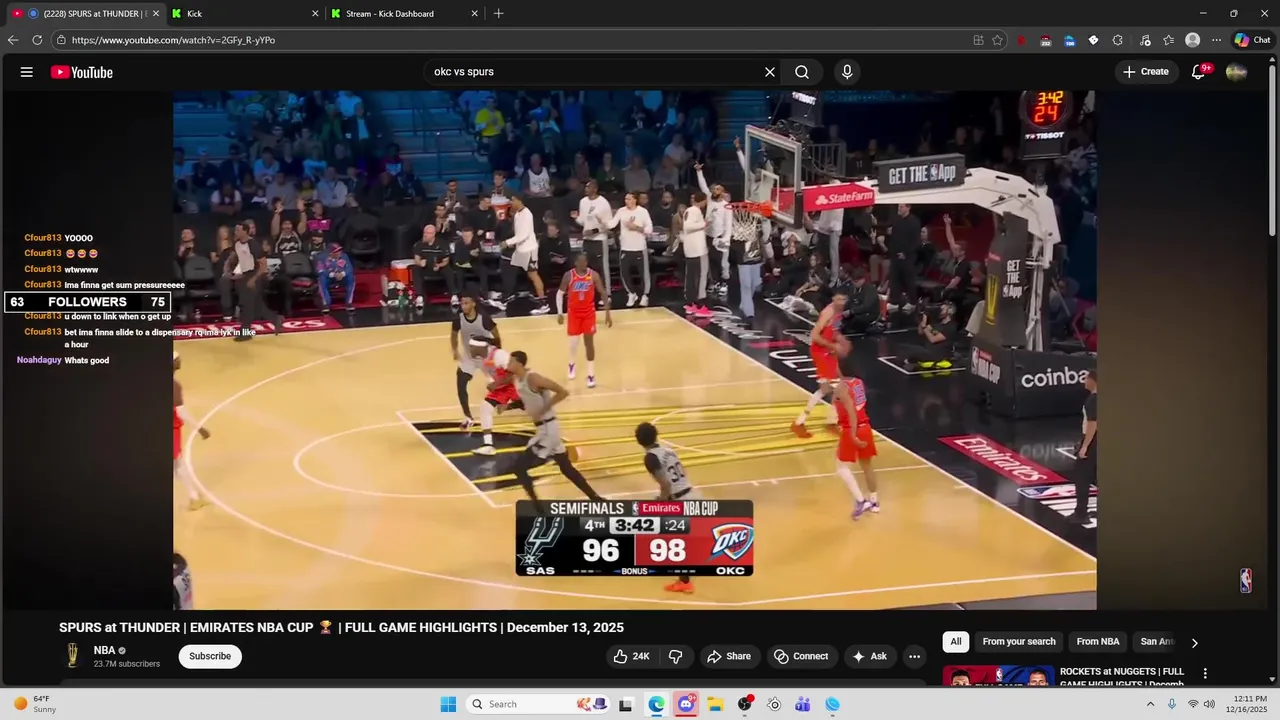The height and width of the screenshot is (720, 1280).
Task: Open Discord from the taskbar
Action: 686,704
